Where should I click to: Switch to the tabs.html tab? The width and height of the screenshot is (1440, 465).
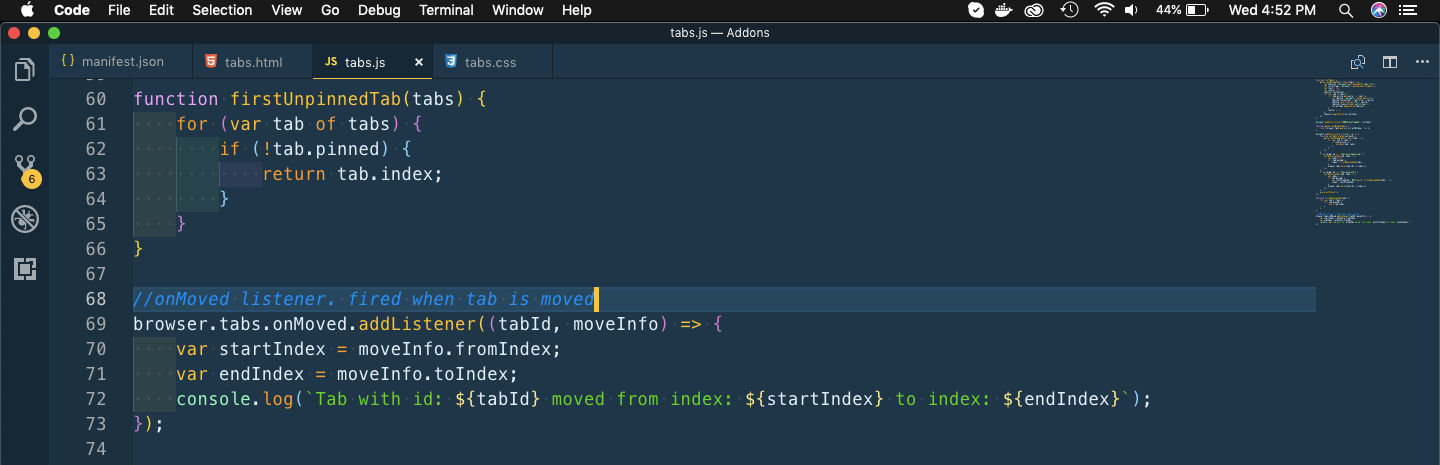(x=254, y=62)
